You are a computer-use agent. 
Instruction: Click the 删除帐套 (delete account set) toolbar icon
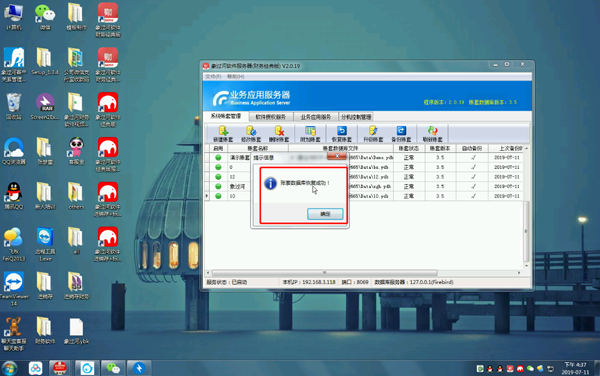coord(279,134)
